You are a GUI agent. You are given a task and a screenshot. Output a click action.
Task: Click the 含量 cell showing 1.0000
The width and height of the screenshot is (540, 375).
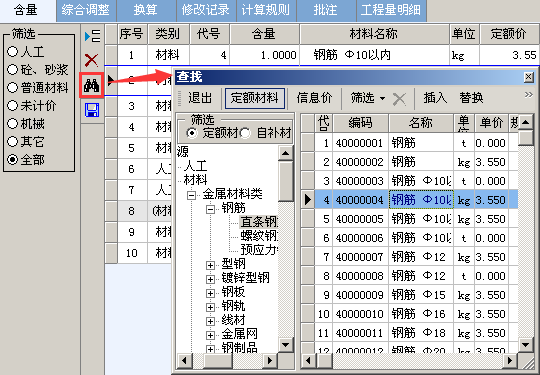pyautogui.click(x=264, y=55)
